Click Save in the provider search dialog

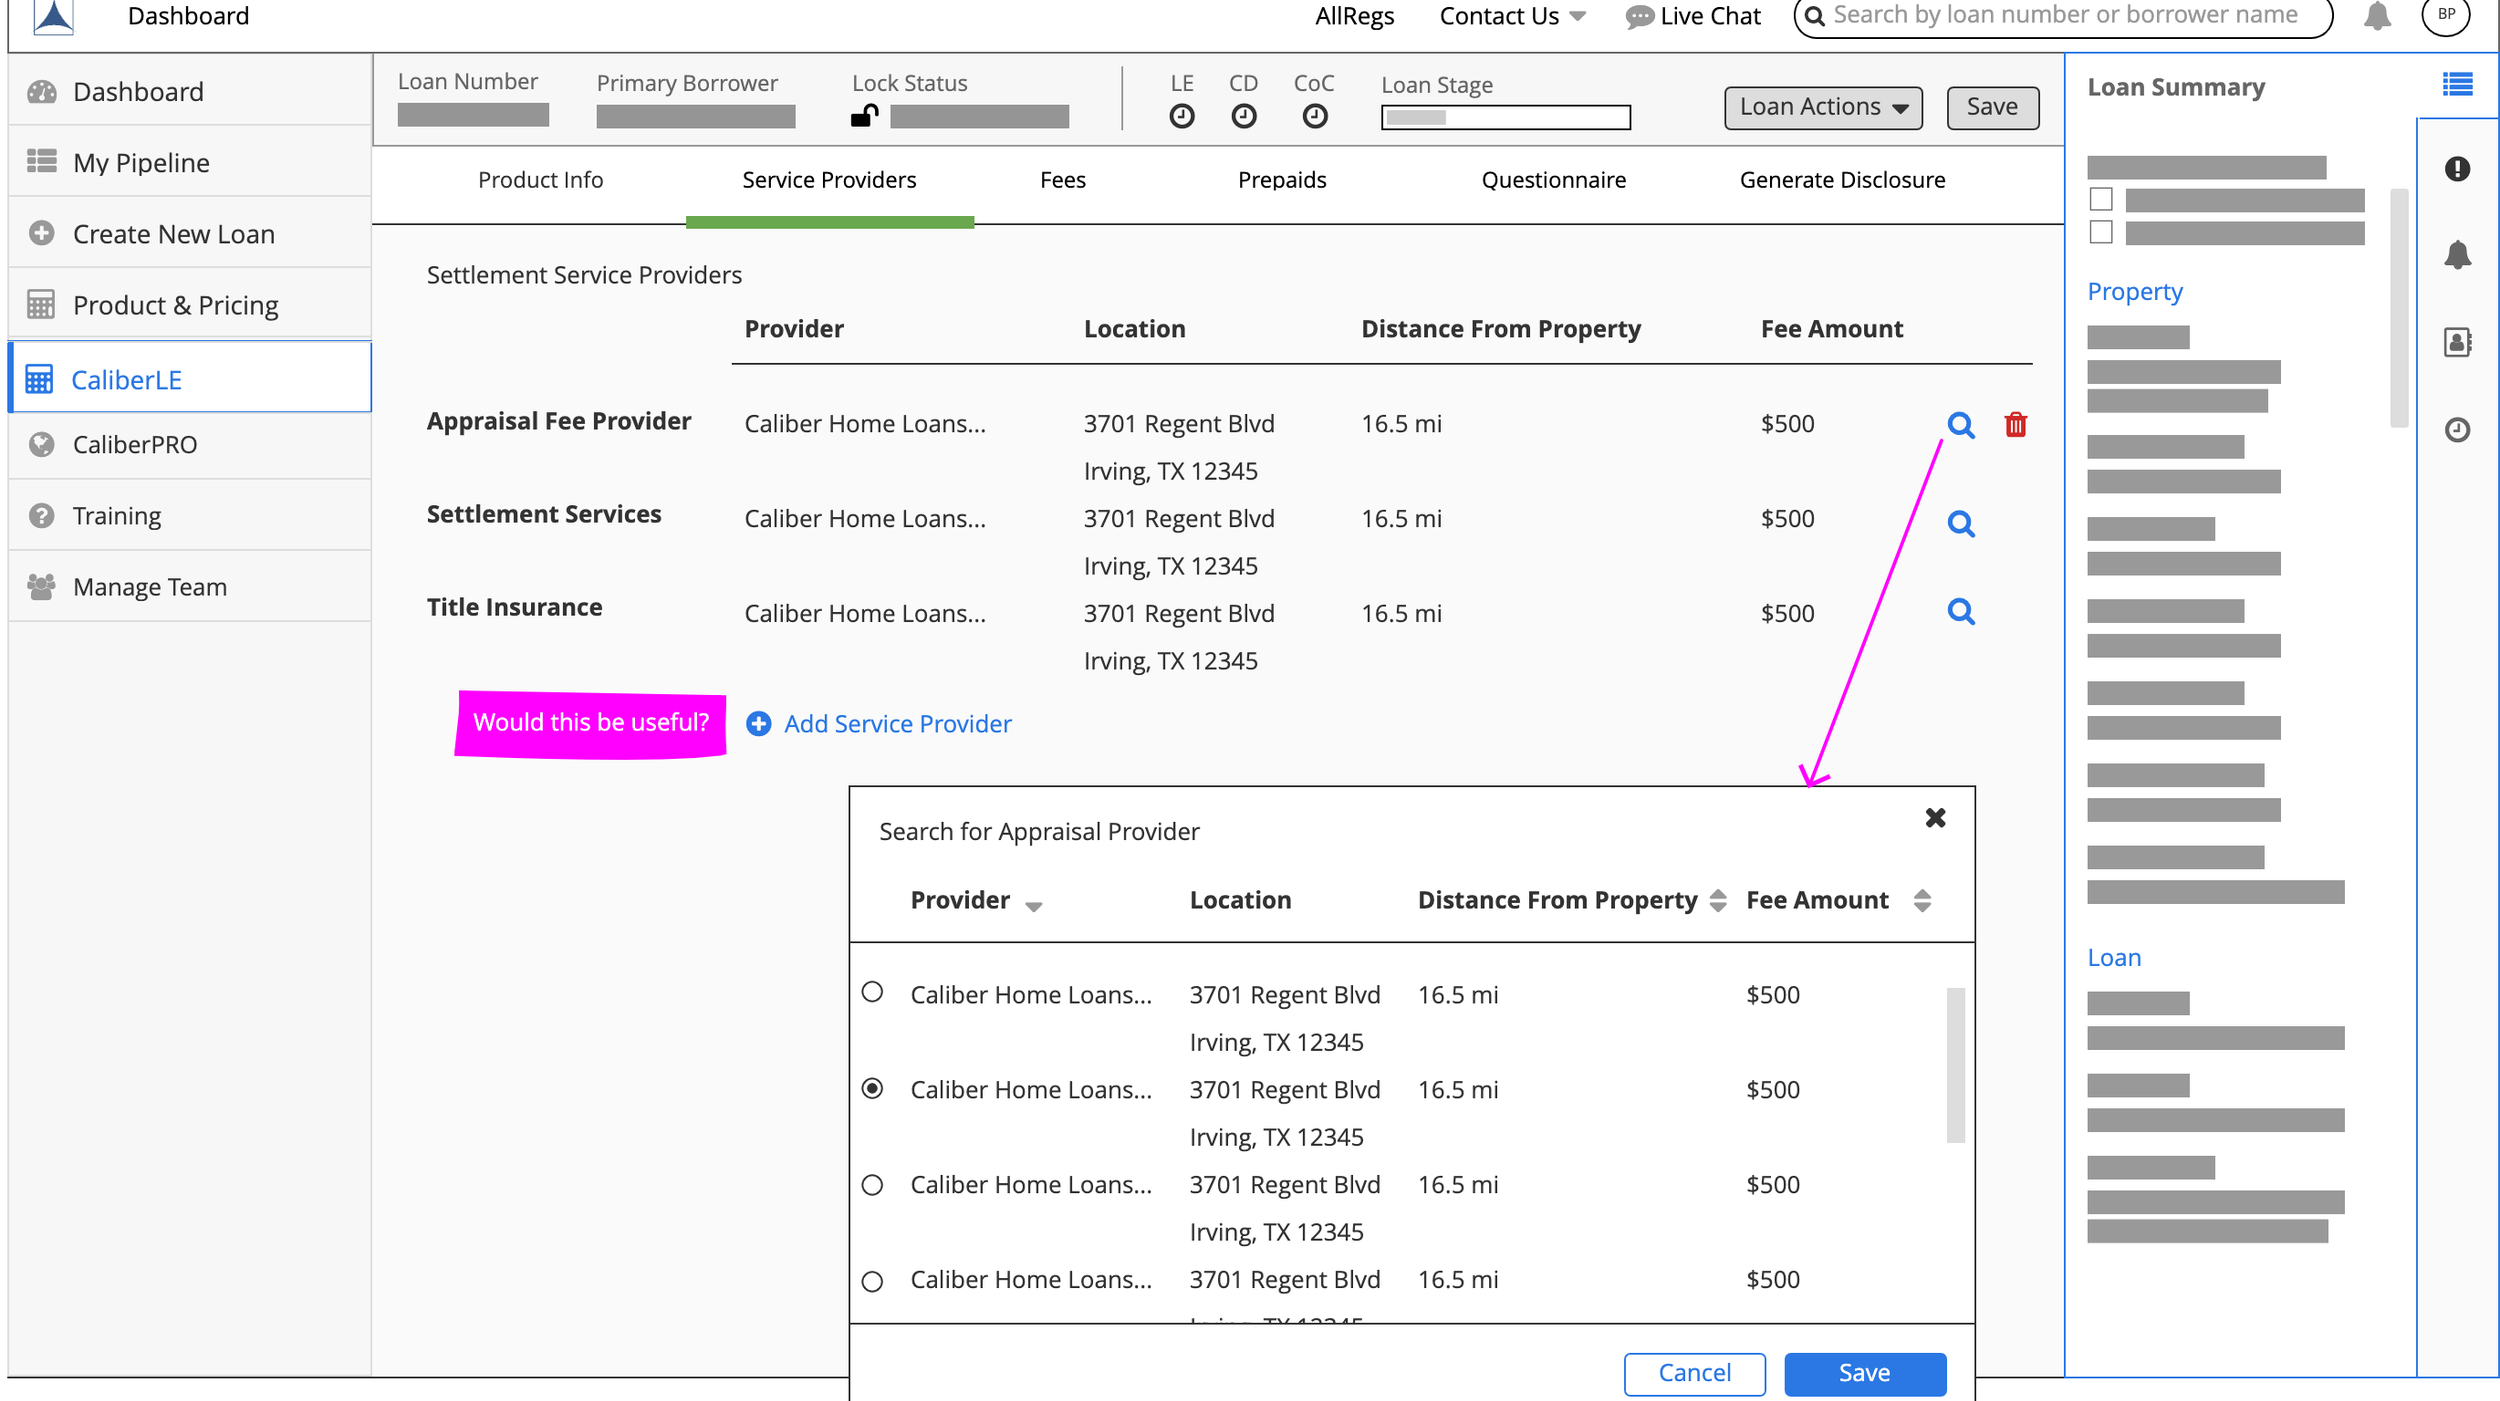click(x=1864, y=1373)
